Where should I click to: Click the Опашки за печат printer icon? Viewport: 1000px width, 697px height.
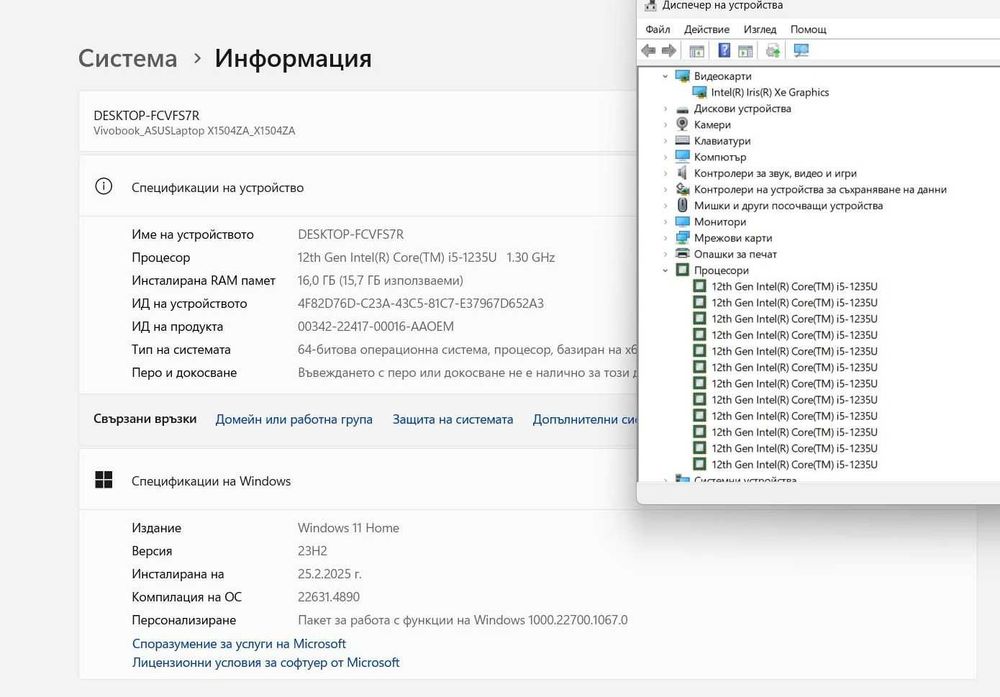coord(682,254)
